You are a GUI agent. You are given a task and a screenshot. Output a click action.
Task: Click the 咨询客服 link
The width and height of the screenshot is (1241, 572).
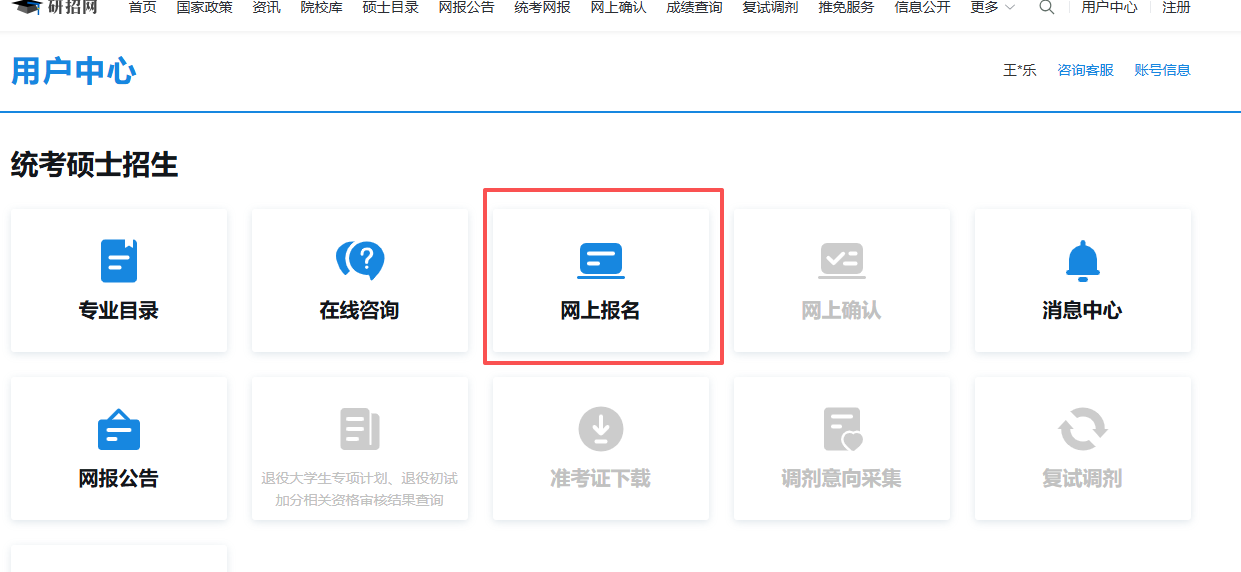[x=1085, y=70]
